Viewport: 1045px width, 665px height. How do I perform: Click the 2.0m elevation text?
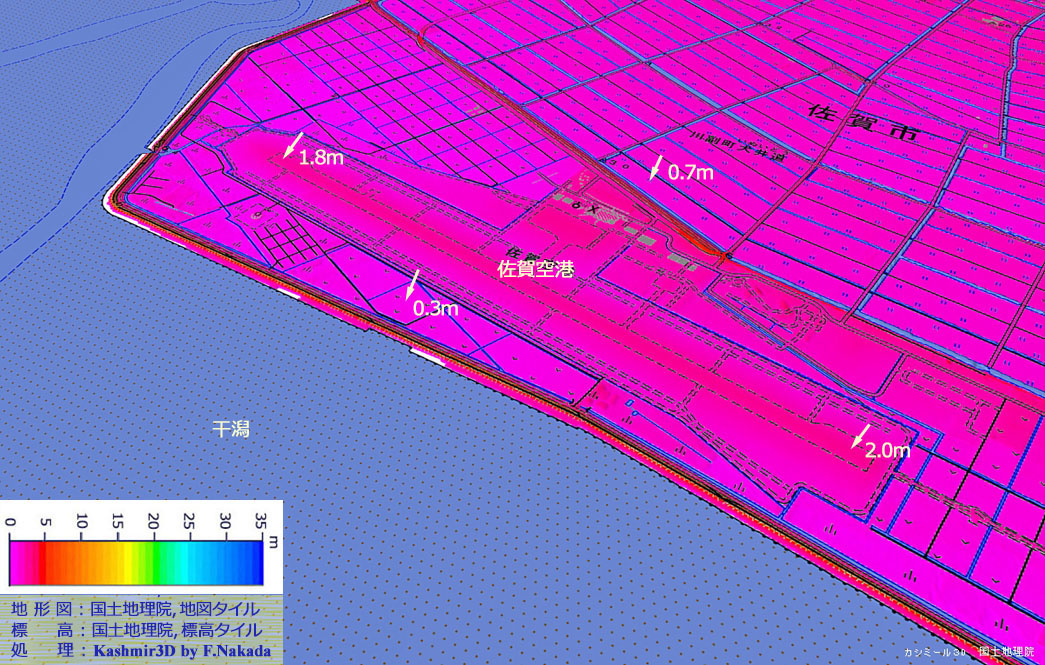coord(887,451)
